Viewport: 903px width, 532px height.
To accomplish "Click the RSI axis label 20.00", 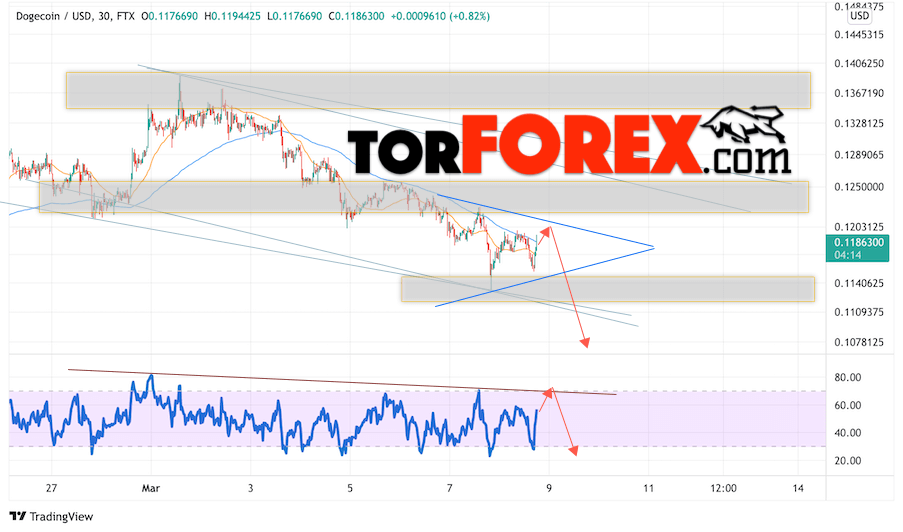I will tap(848, 461).
